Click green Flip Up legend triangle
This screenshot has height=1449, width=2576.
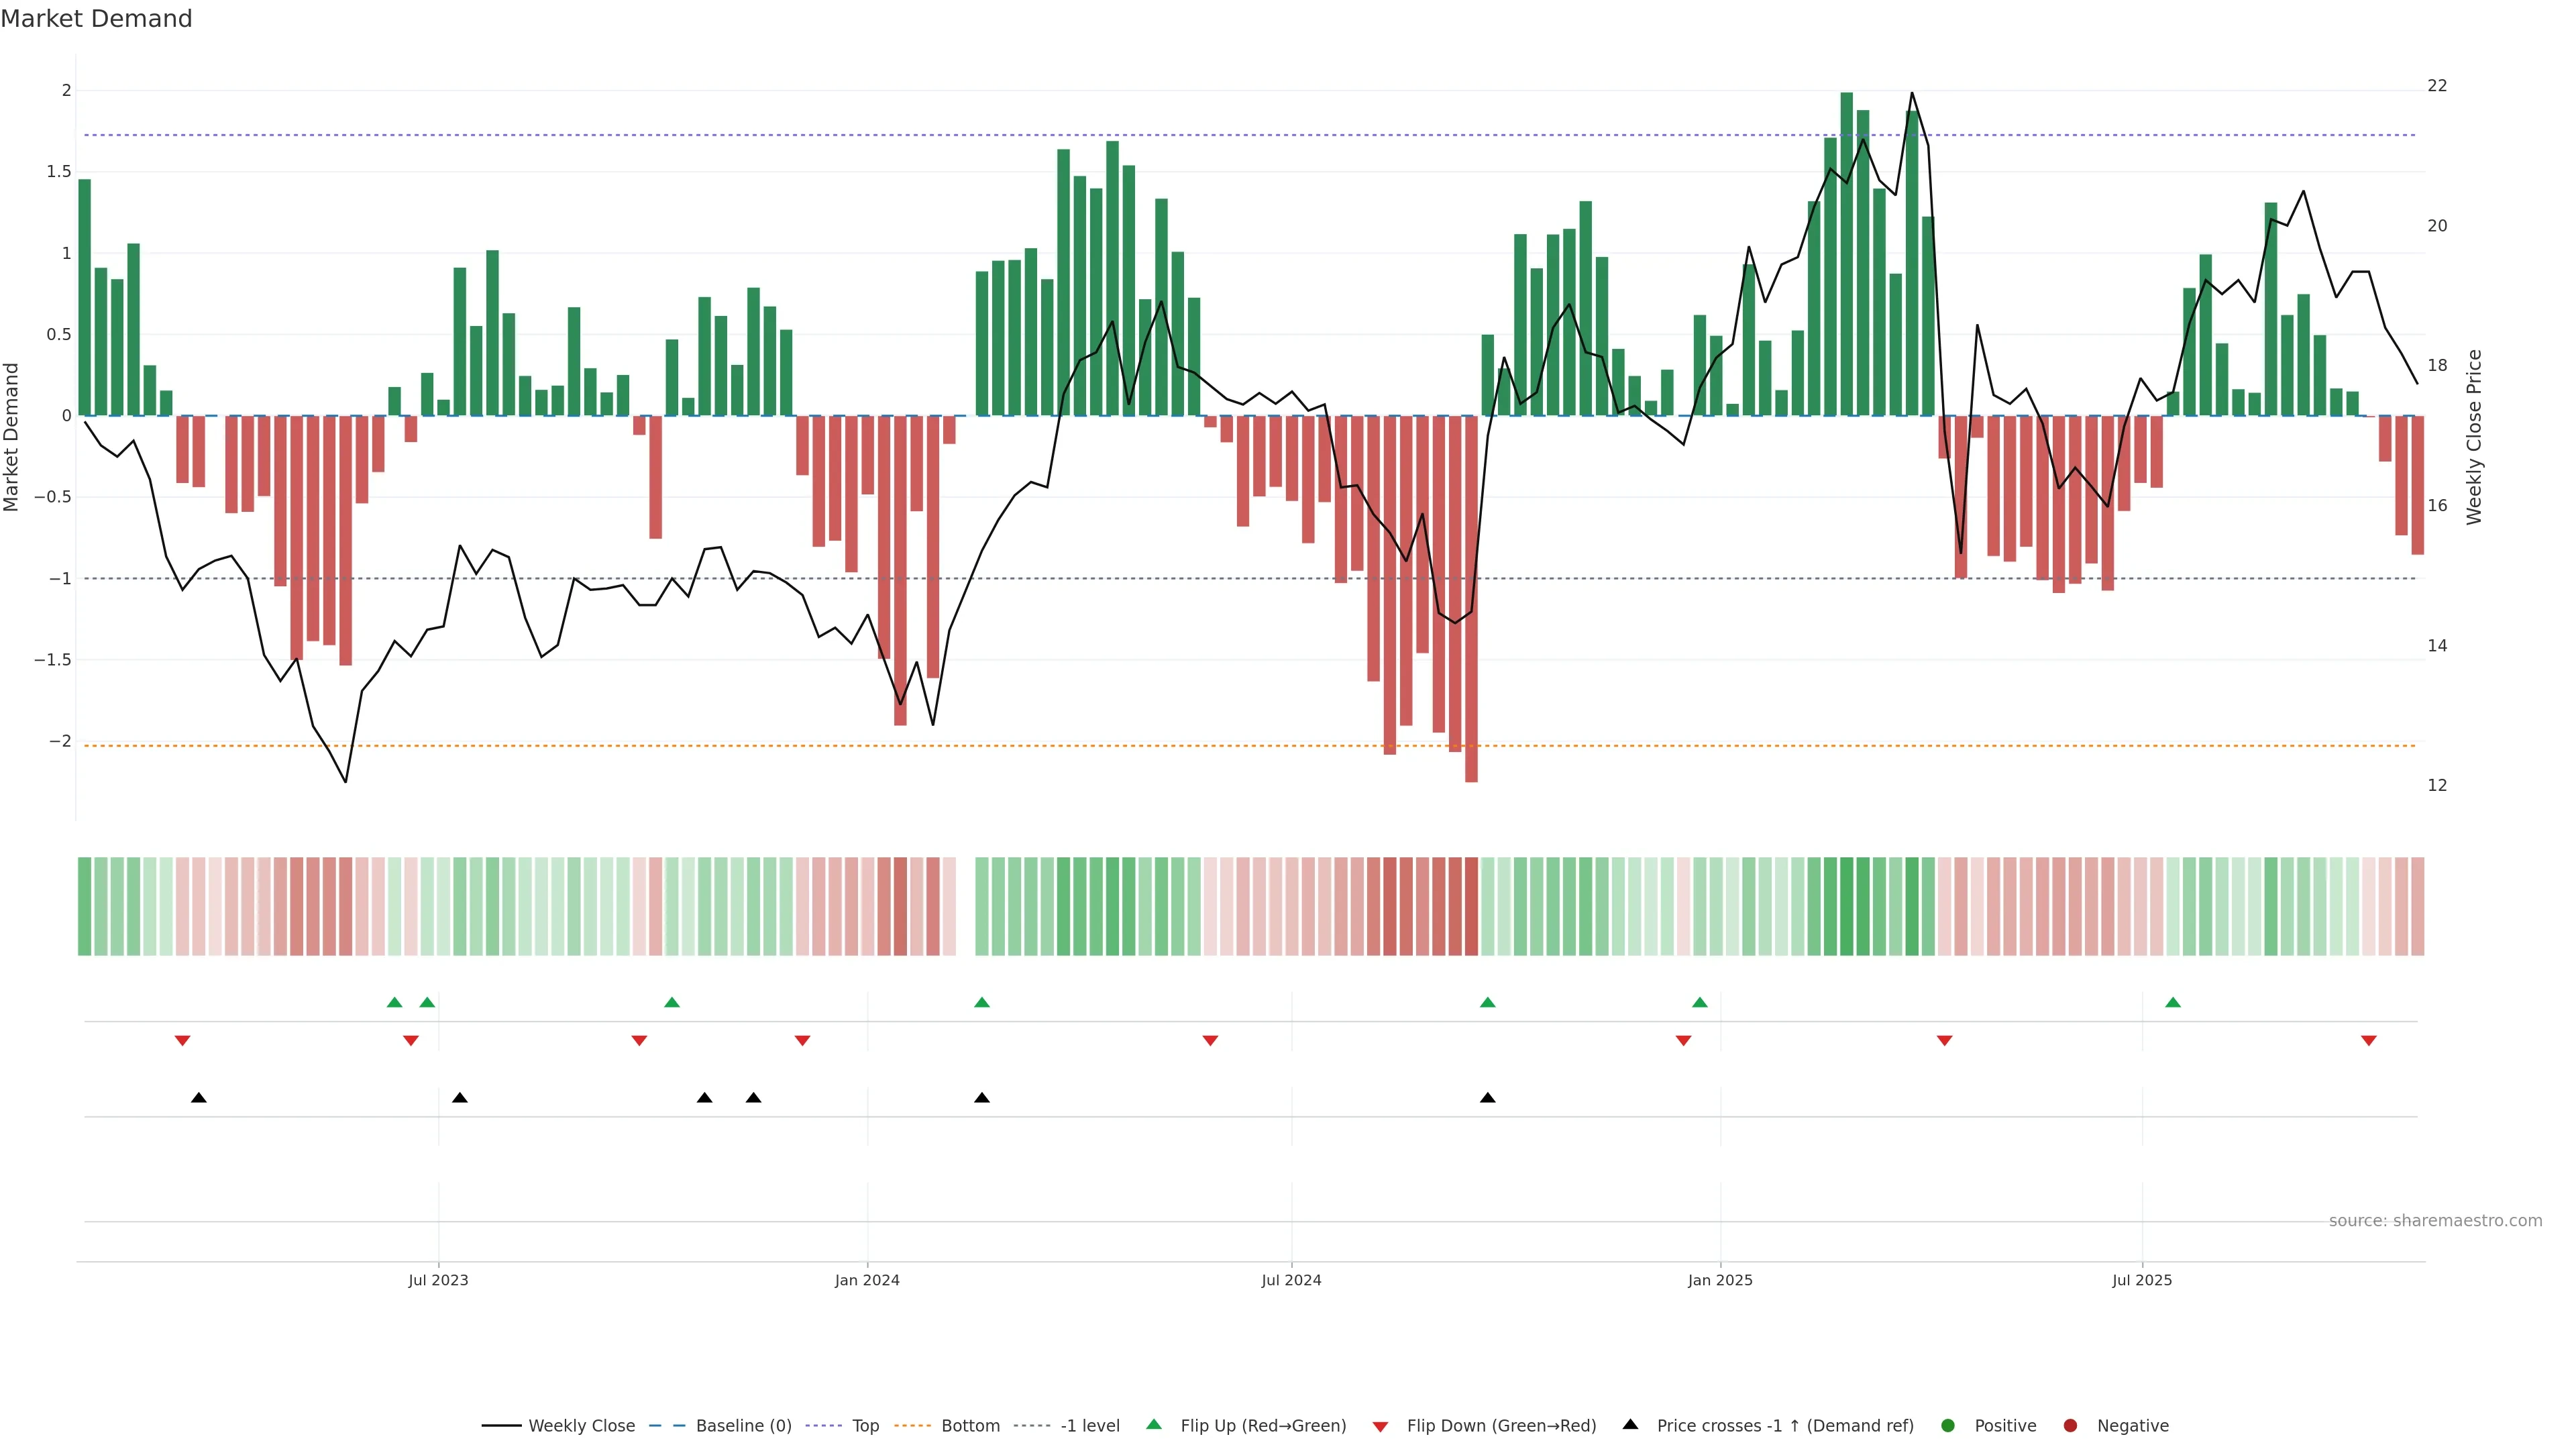(1154, 1424)
